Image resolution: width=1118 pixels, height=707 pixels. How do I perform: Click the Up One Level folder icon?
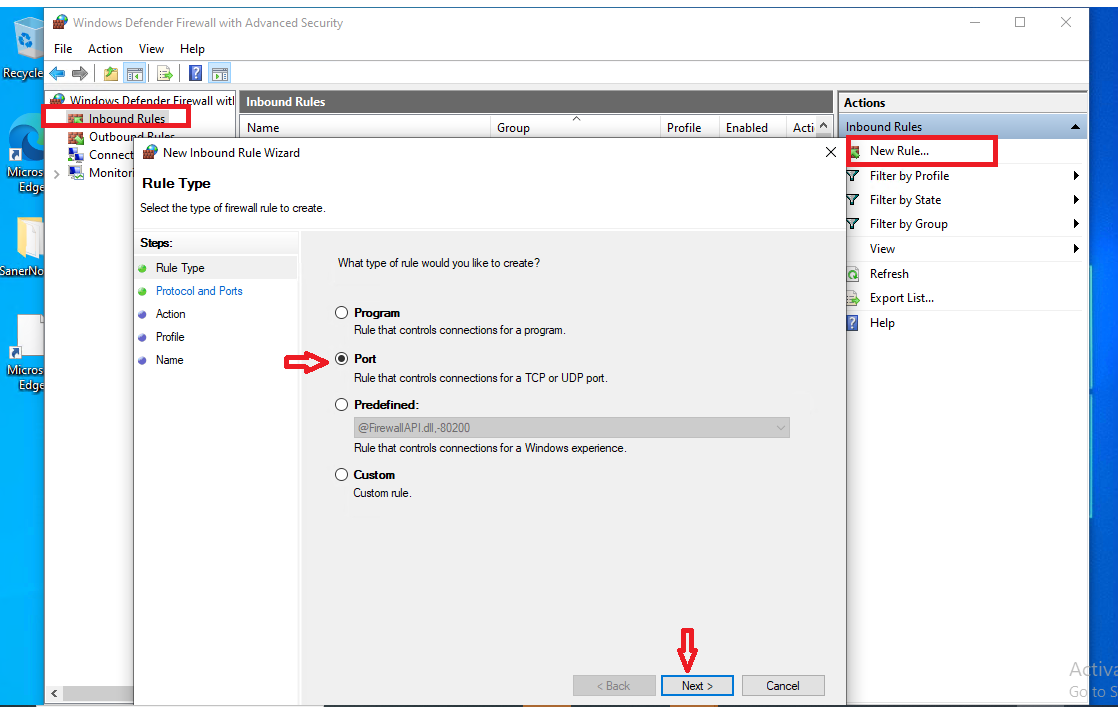[111, 73]
